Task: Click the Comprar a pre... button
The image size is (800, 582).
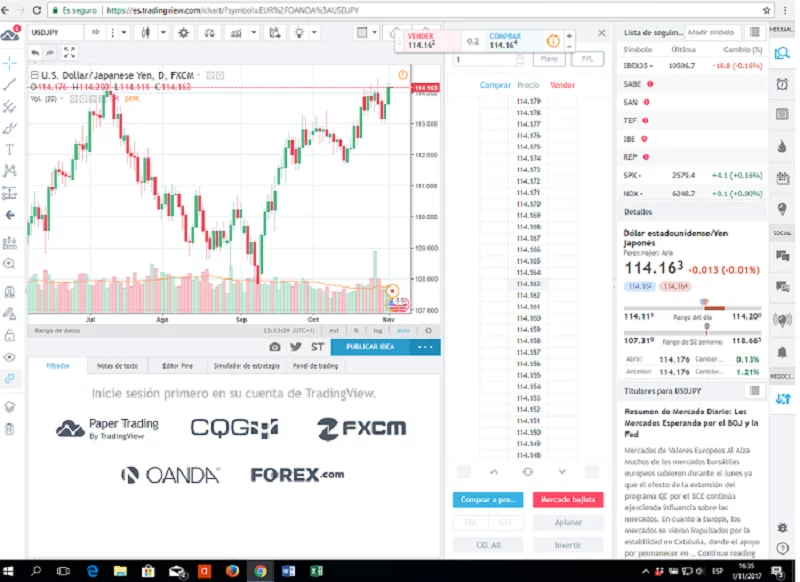Action: pyautogui.click(x=488, y=499)
